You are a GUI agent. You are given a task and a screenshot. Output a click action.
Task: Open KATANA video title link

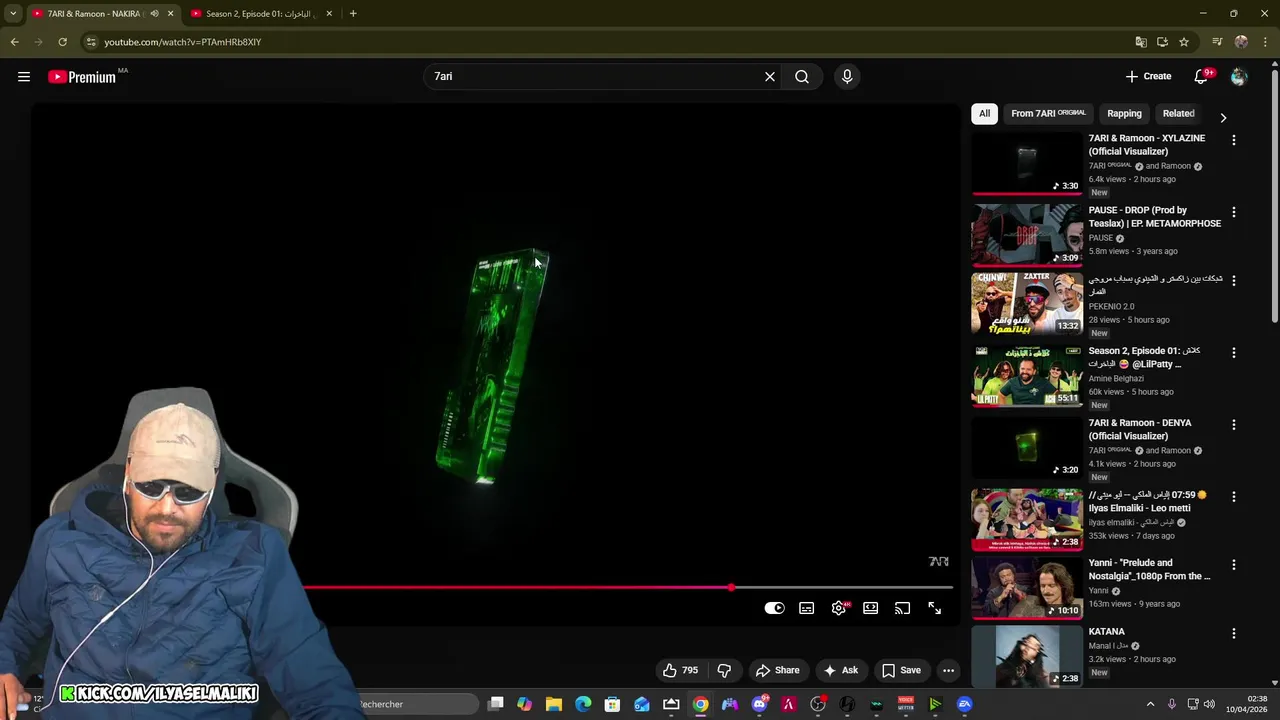click(1106, 632)
